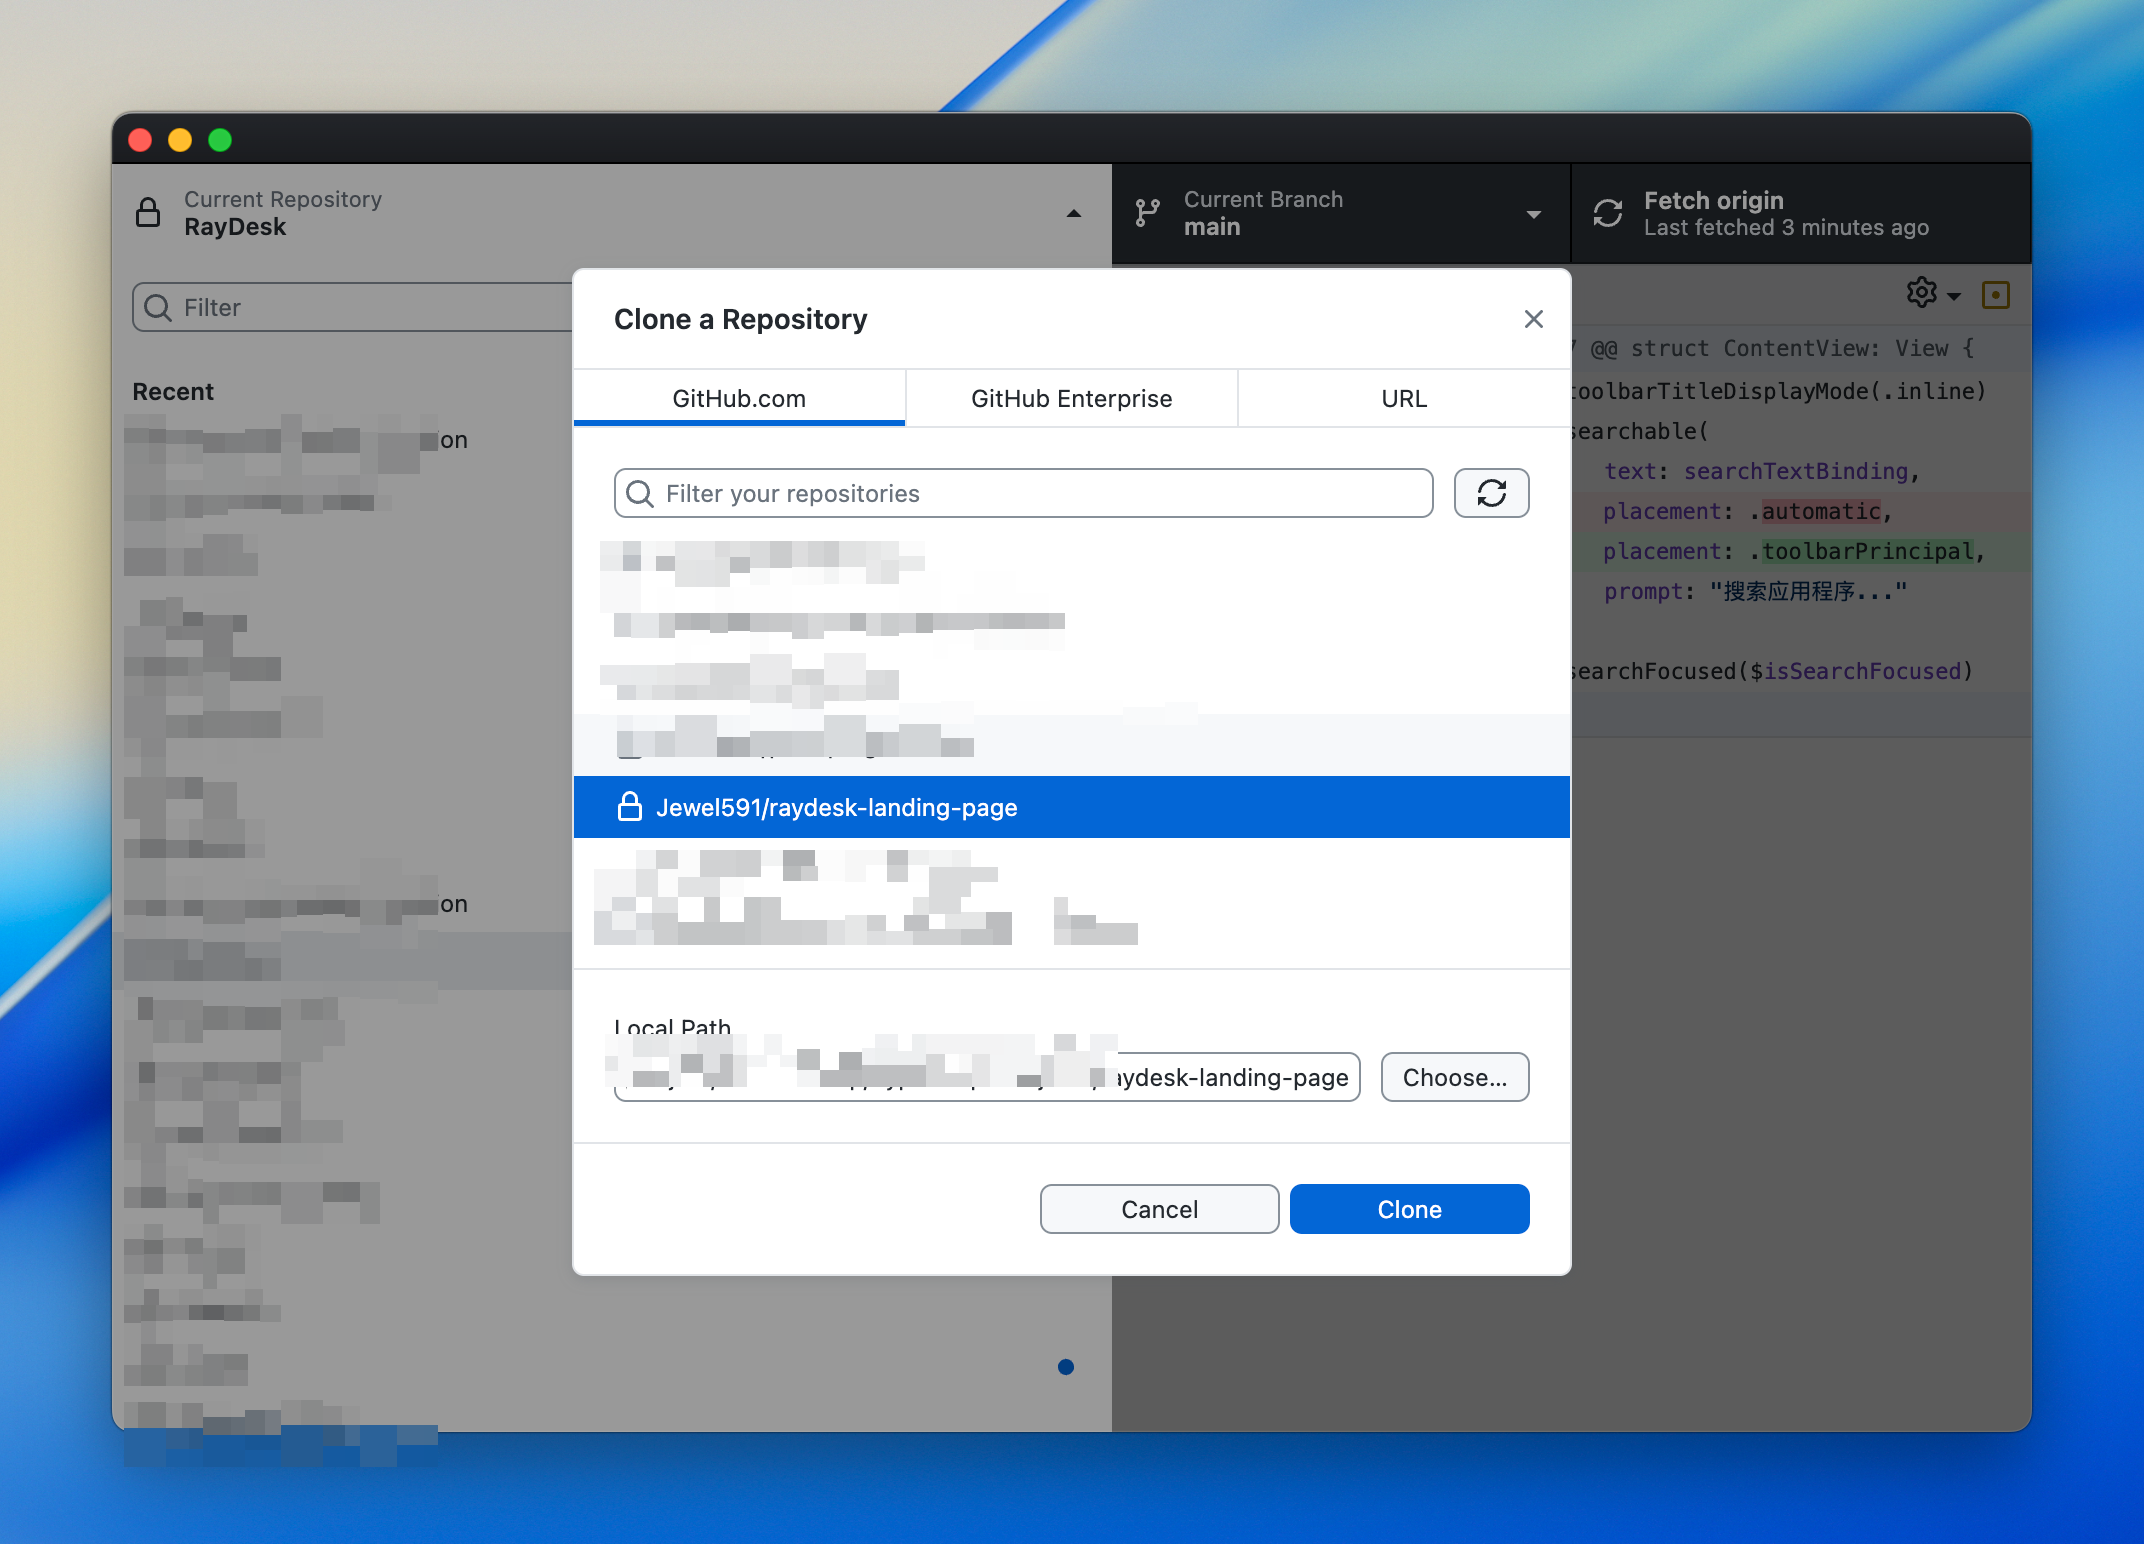This screenshot has width=2144, height=1544.
Task: Click the lock icon beside Current Repository
Action: [x=148, y=213]
